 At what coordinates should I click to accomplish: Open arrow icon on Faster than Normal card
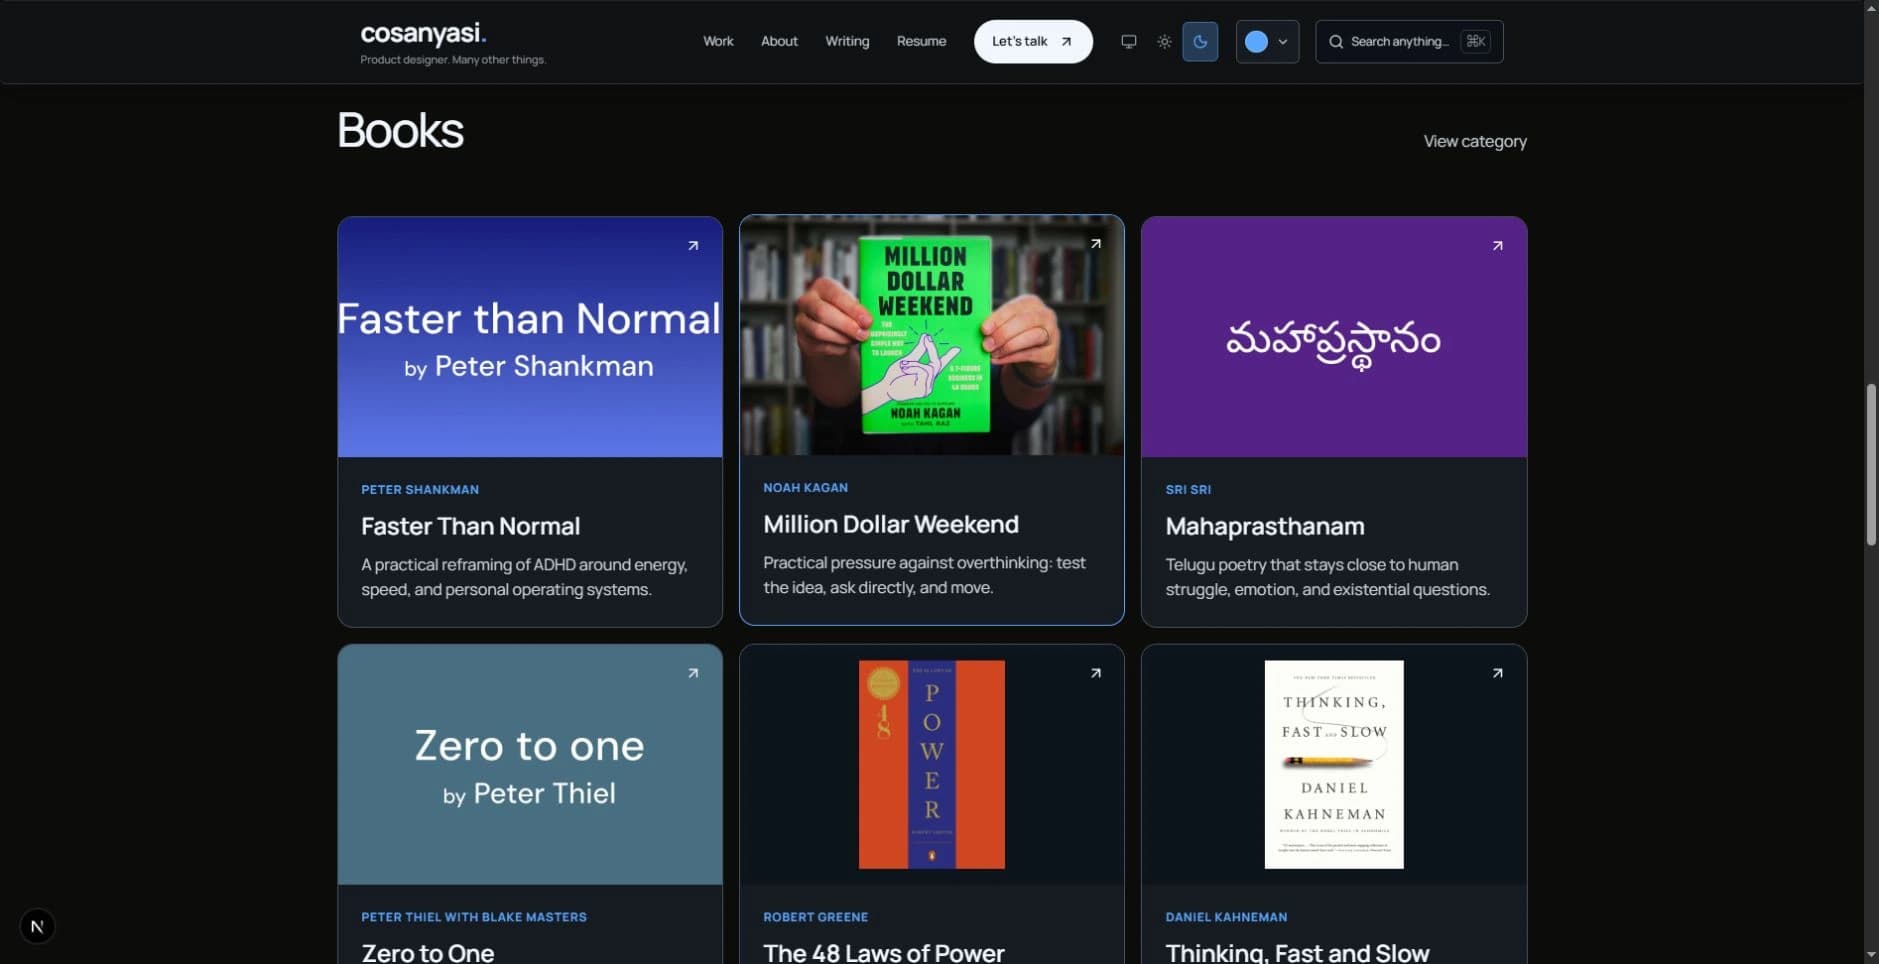tap(693, 246)
